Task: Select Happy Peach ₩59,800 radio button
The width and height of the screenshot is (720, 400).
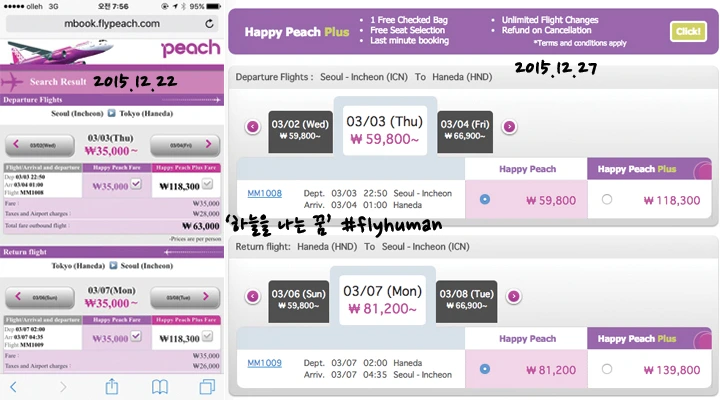Action: coord(485,199)
